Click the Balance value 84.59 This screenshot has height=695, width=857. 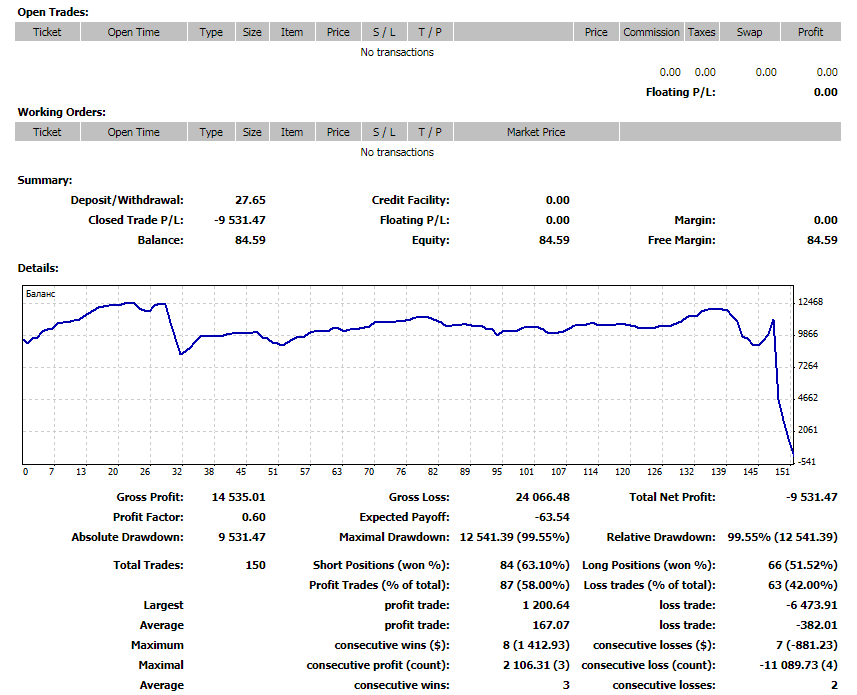coord(250,240)
